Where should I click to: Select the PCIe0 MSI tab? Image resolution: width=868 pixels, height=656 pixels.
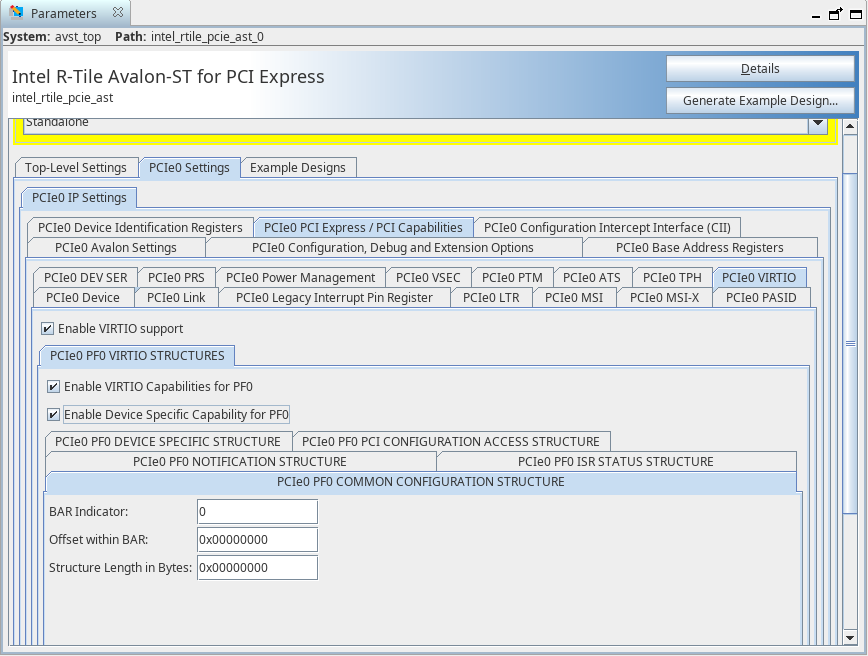574,297
